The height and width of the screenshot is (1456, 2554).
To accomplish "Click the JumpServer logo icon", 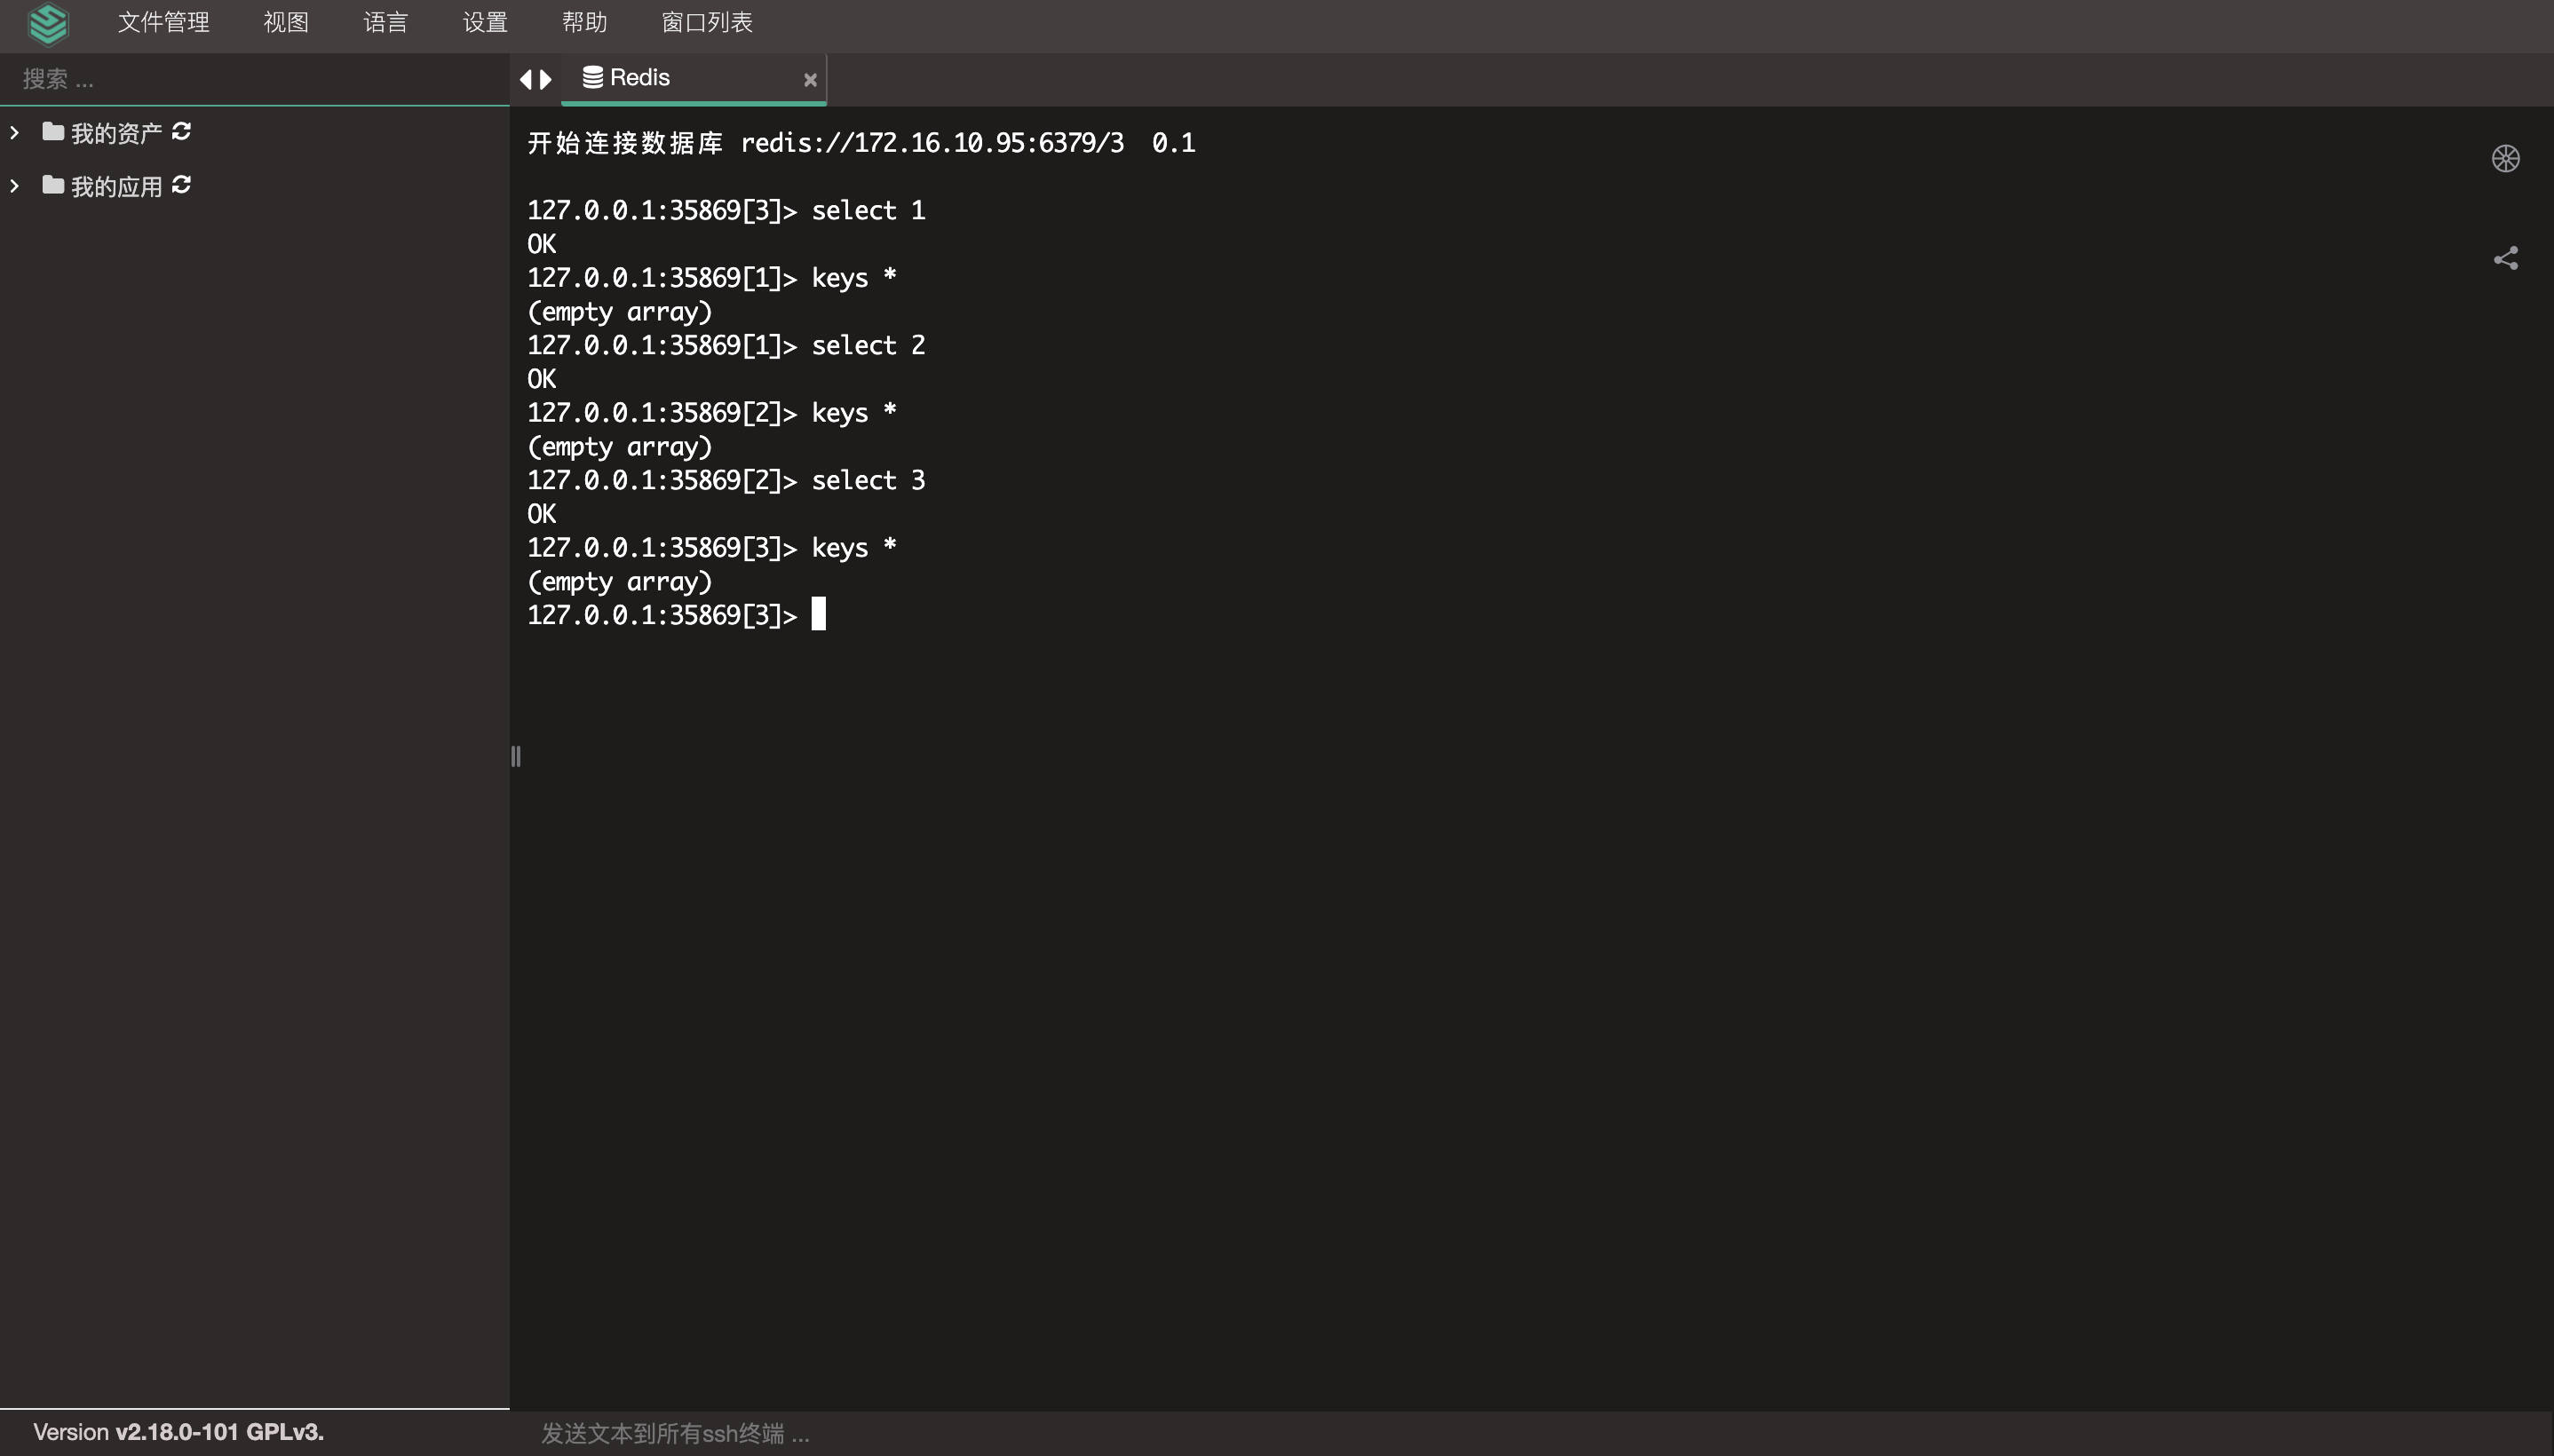I will tap(48, 23).
